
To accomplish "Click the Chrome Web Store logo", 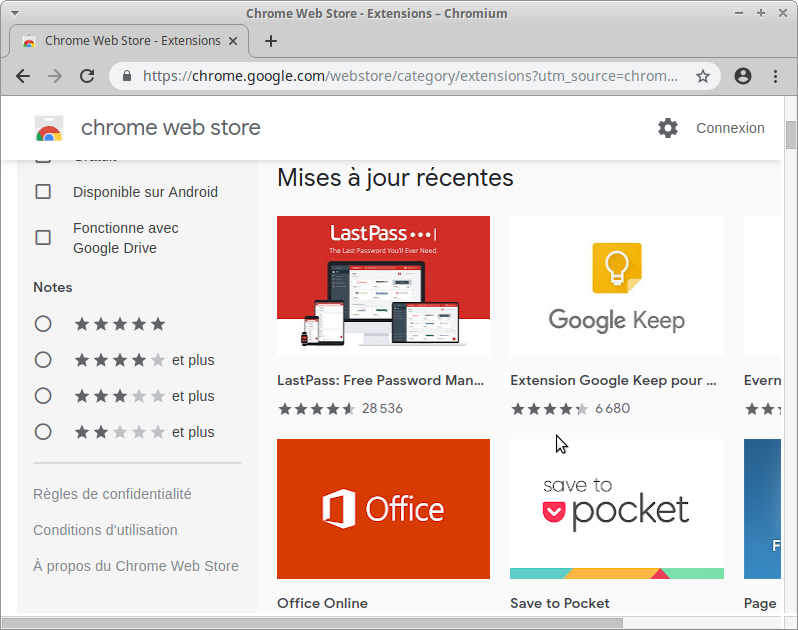I will coord(48,129).
